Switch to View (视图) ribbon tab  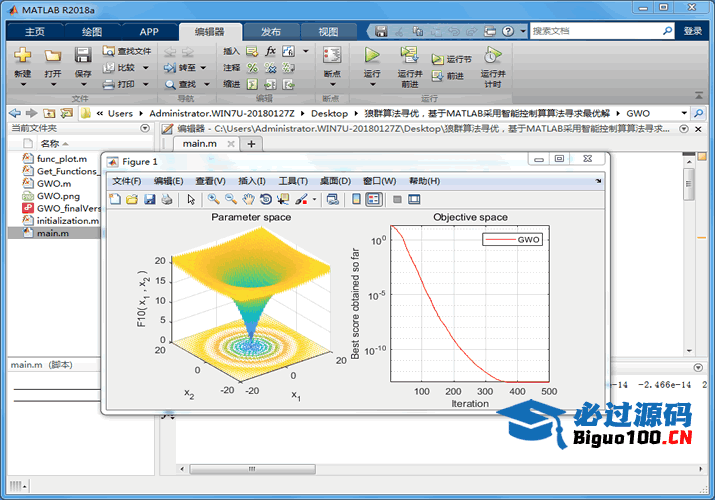tap(328, 31)
